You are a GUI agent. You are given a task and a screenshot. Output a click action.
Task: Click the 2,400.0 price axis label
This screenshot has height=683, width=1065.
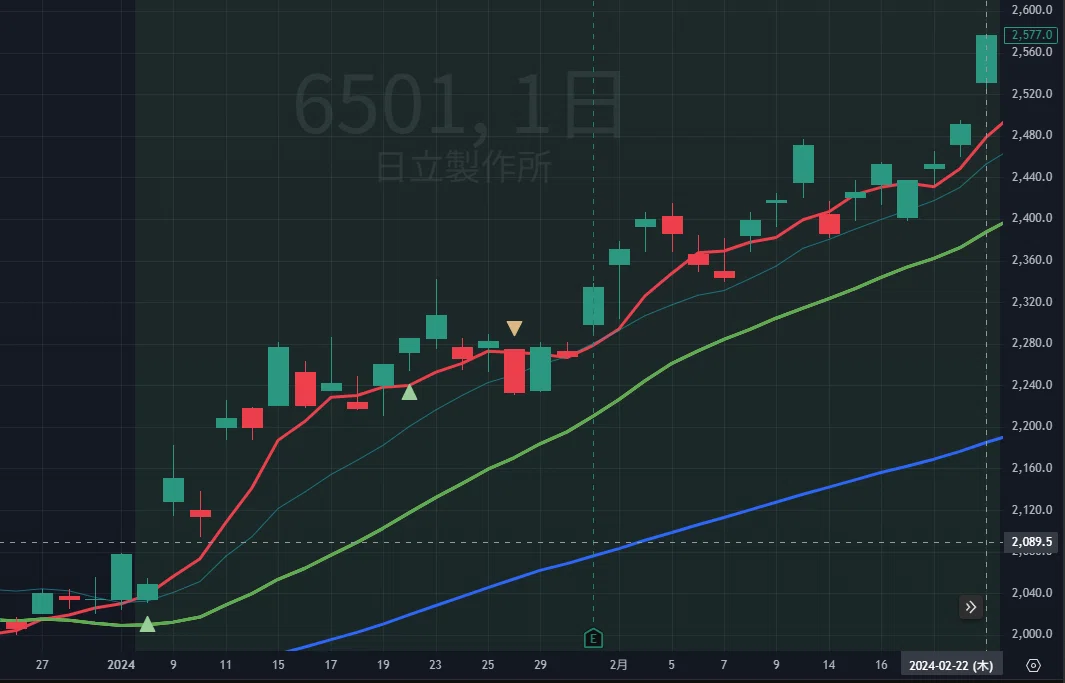pyautogui.click(x=1032, y=218)
